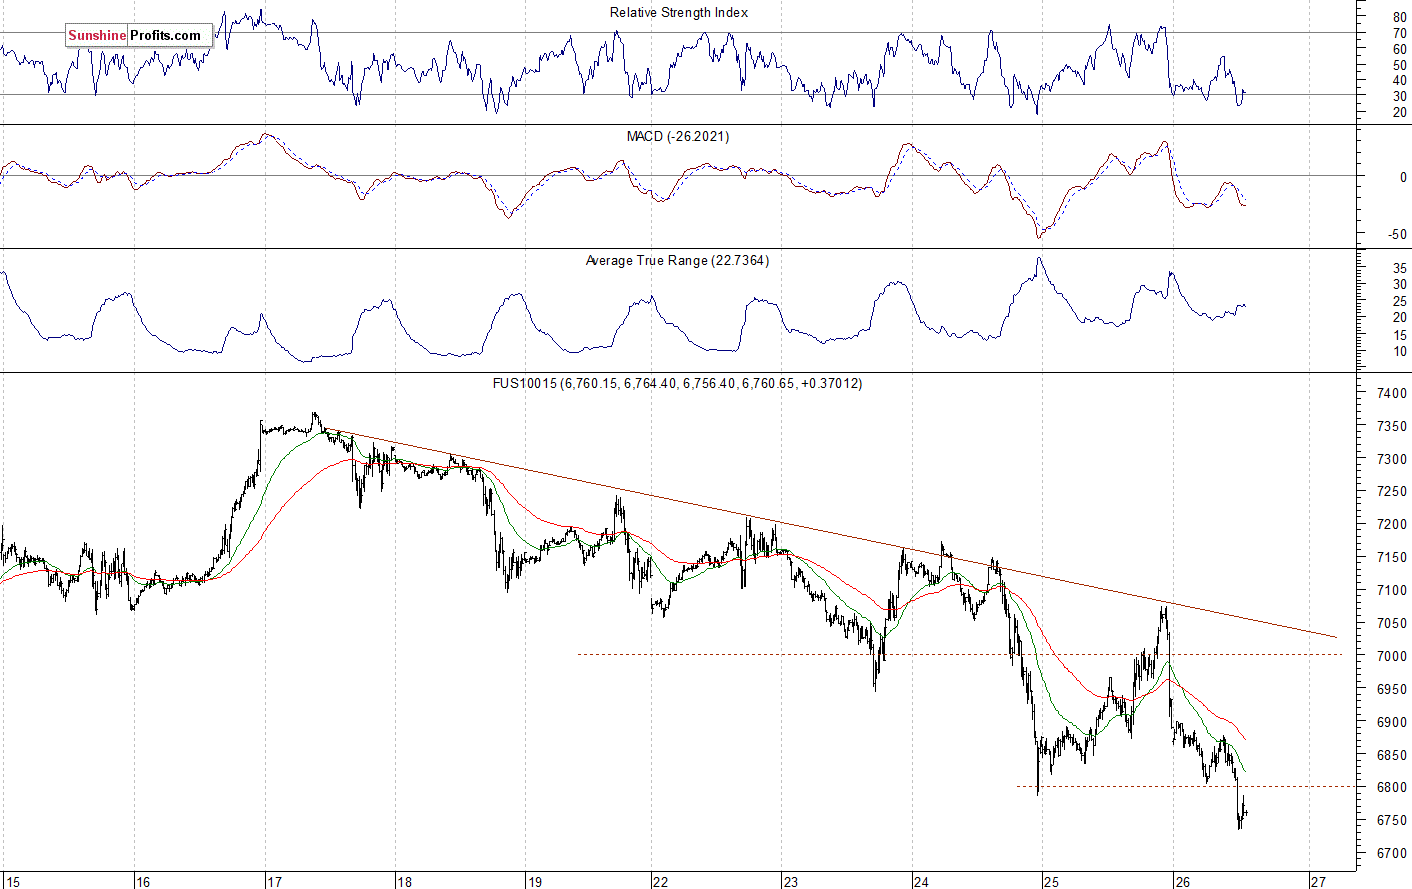Click the date 24 on time axis

tap(921, 882)
